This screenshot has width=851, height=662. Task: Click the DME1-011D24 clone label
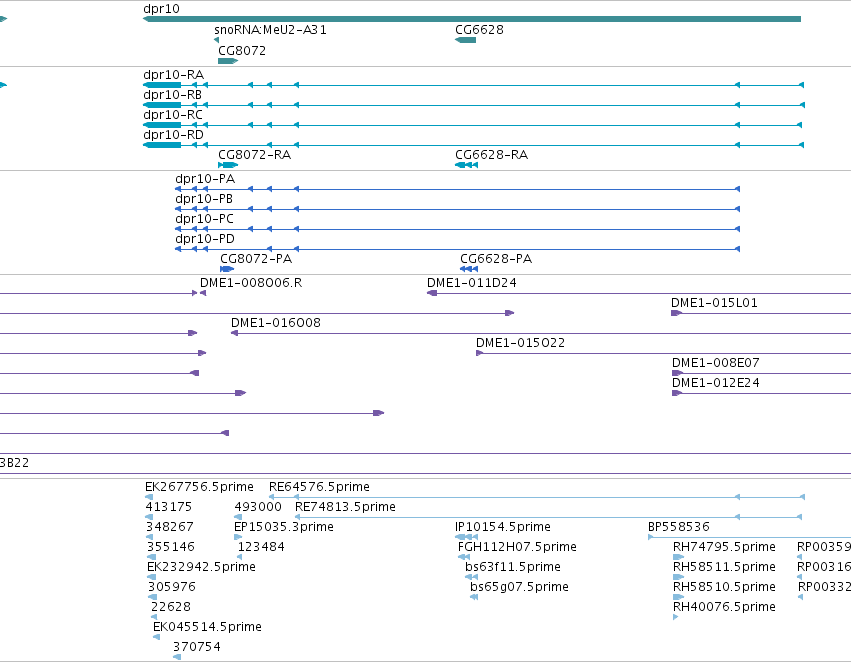pyautogui.click(x=472, y=283)
